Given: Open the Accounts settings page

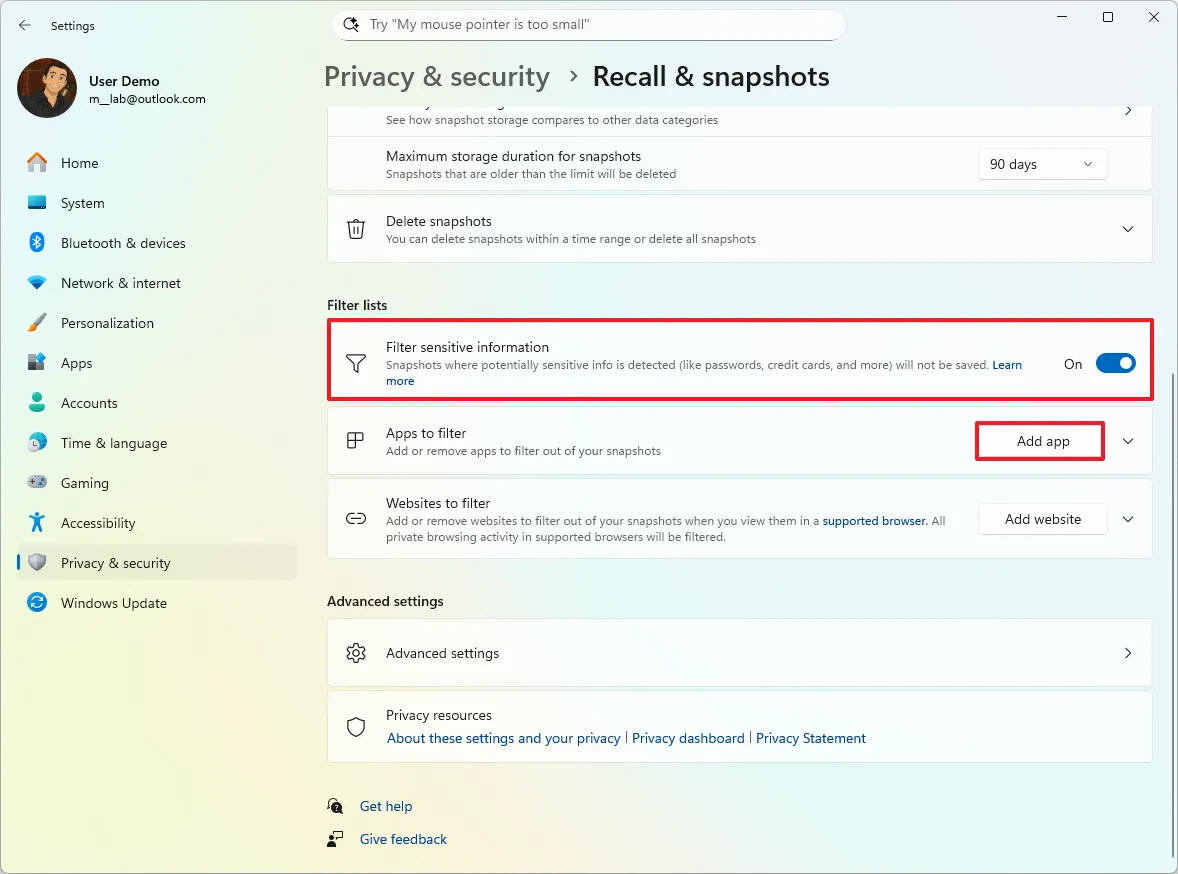Looking at the screenshot, I should point(89,403).
